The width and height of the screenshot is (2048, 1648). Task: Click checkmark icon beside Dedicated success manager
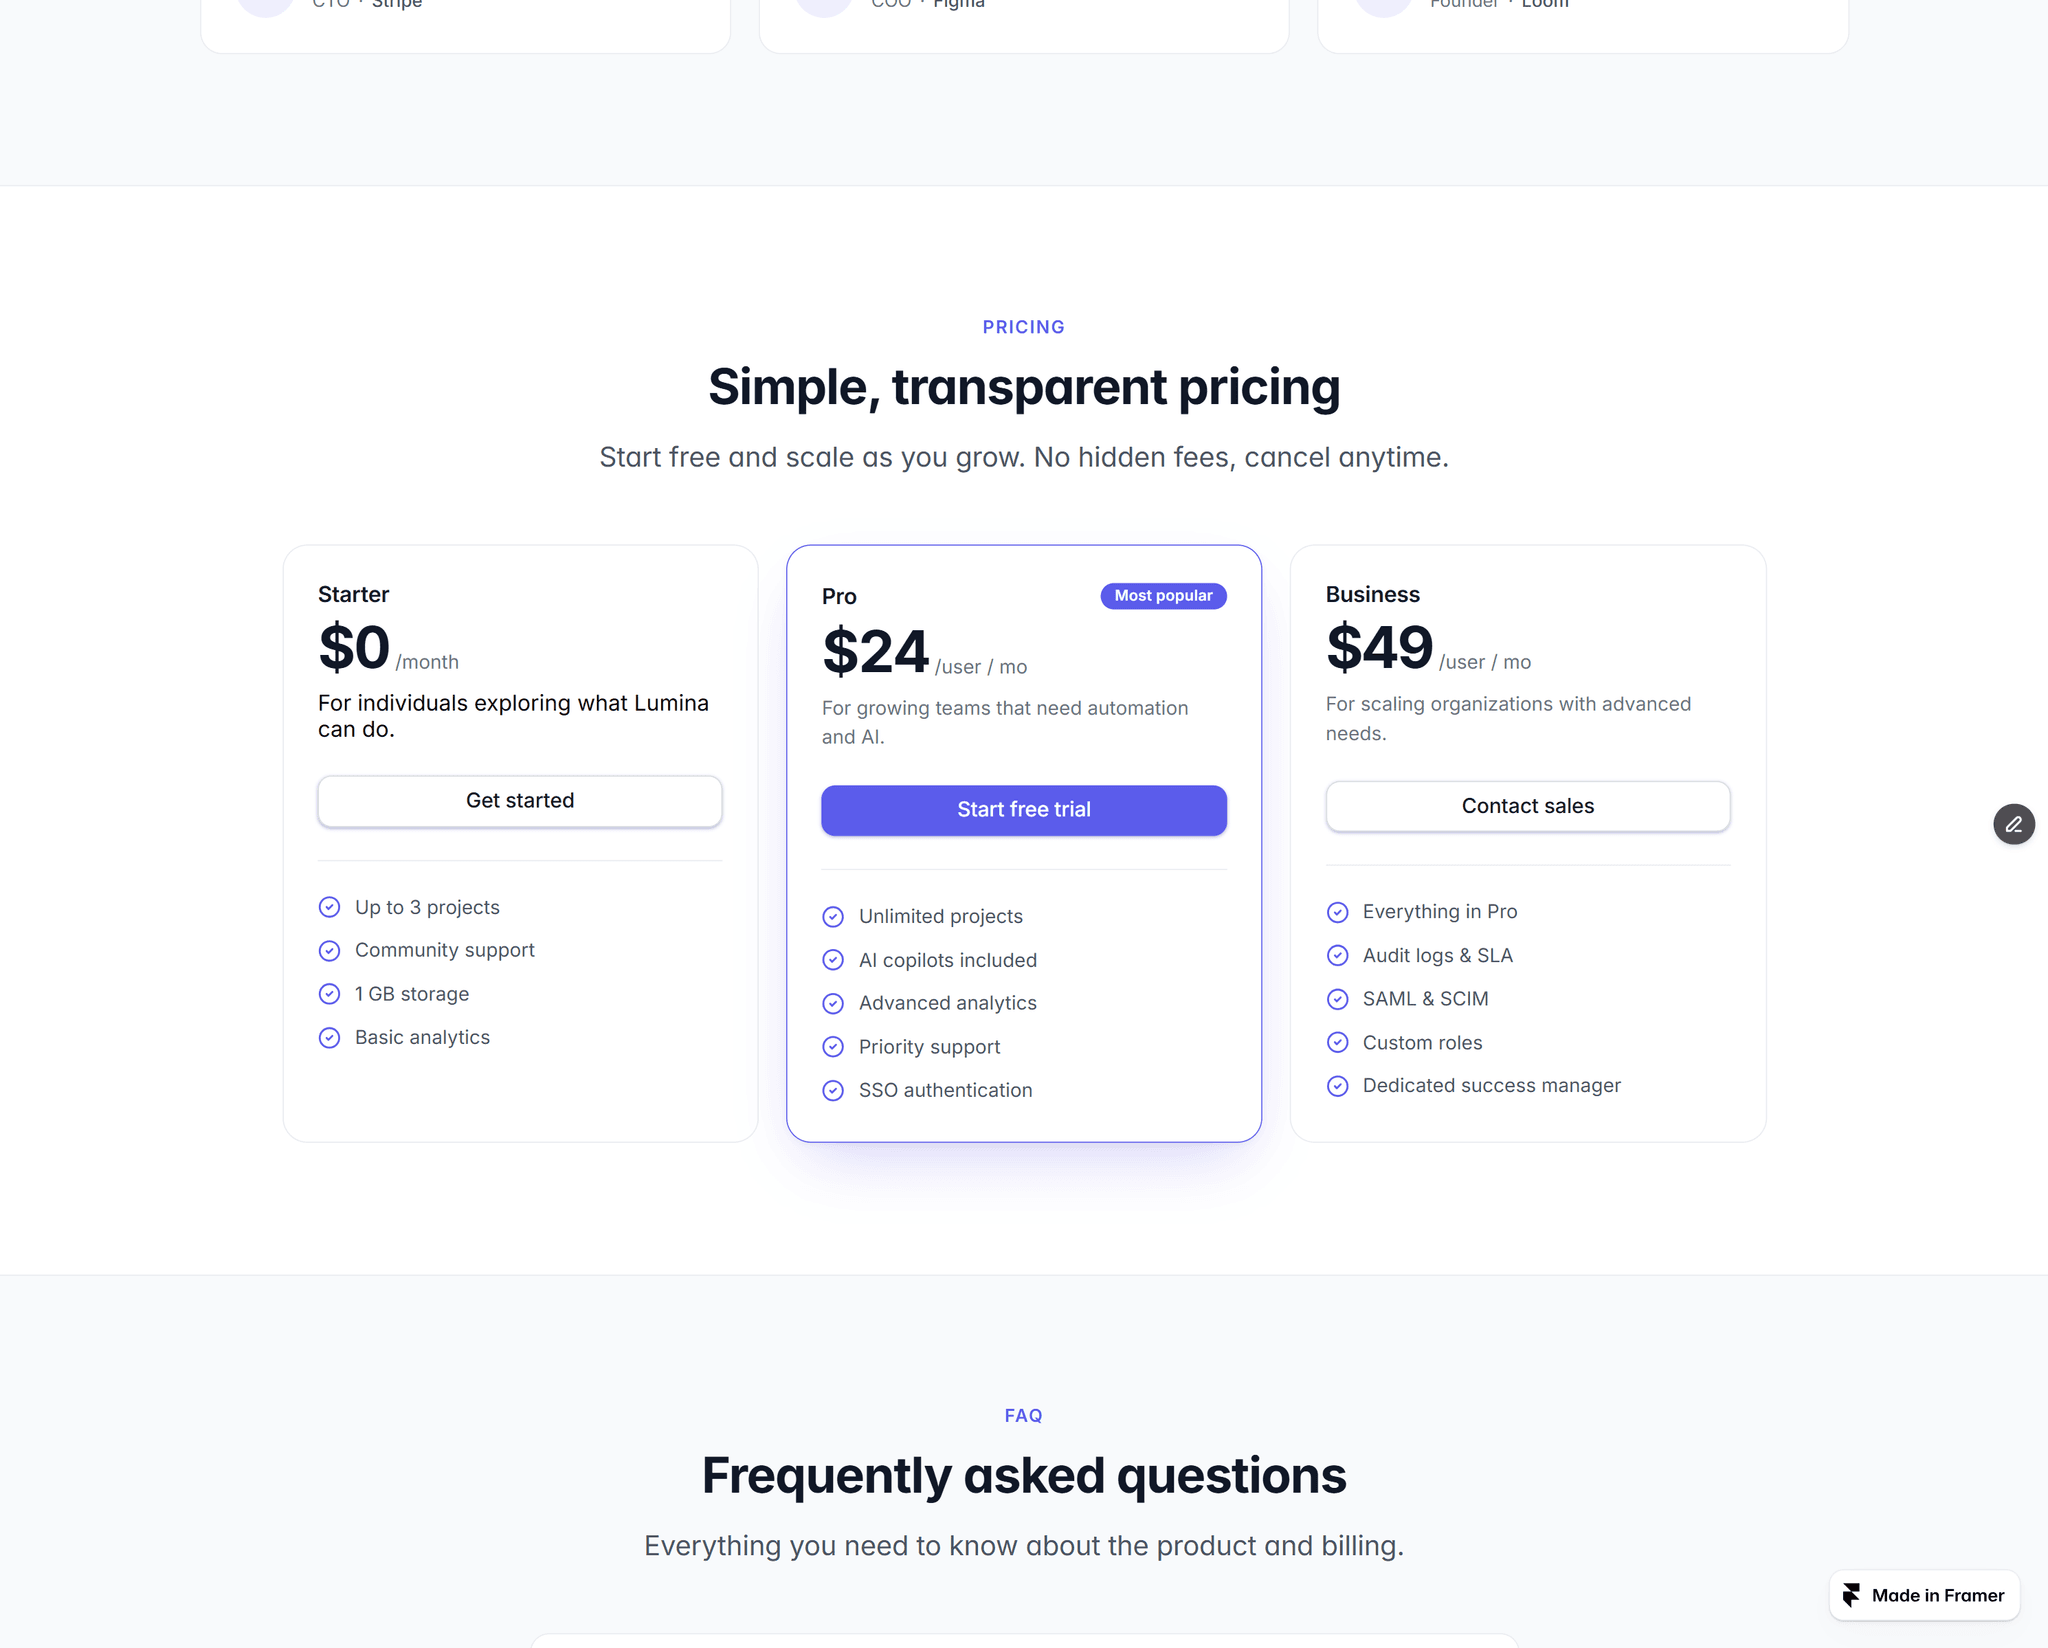pos(1337,1086)
